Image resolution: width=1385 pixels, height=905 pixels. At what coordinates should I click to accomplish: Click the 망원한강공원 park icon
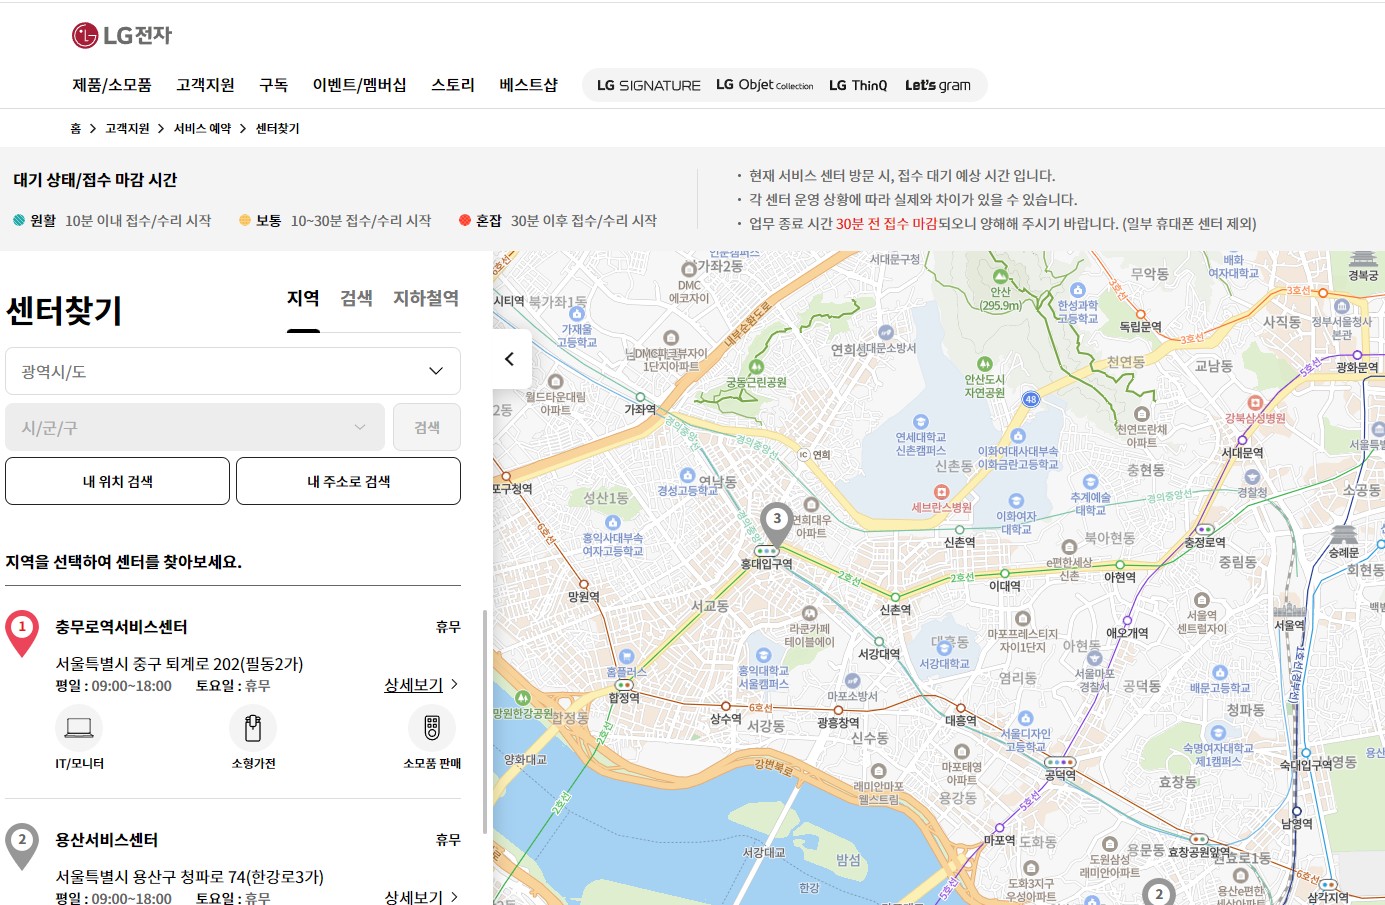pyautogui.click(x=522, y=698)
